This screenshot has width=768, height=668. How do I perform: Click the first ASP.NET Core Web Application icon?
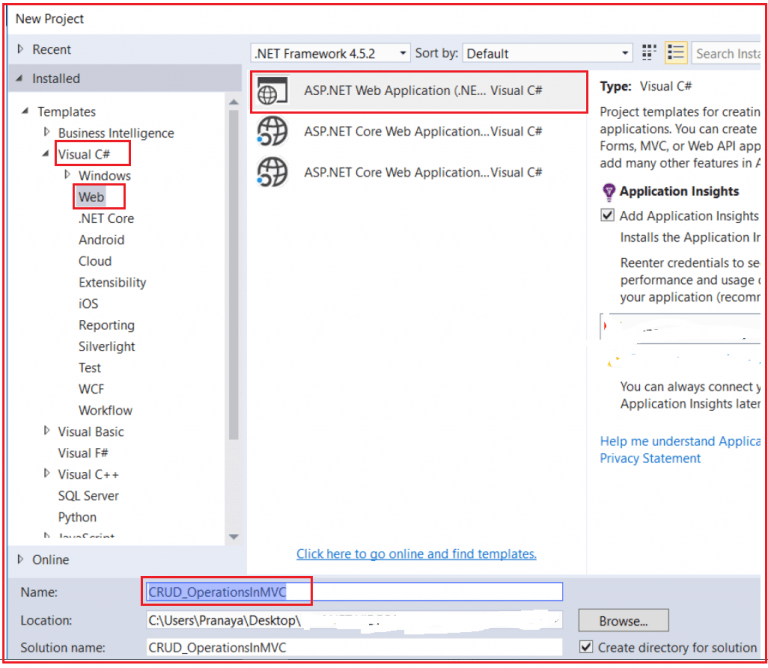pyautogui.click(x=272, y=132)
